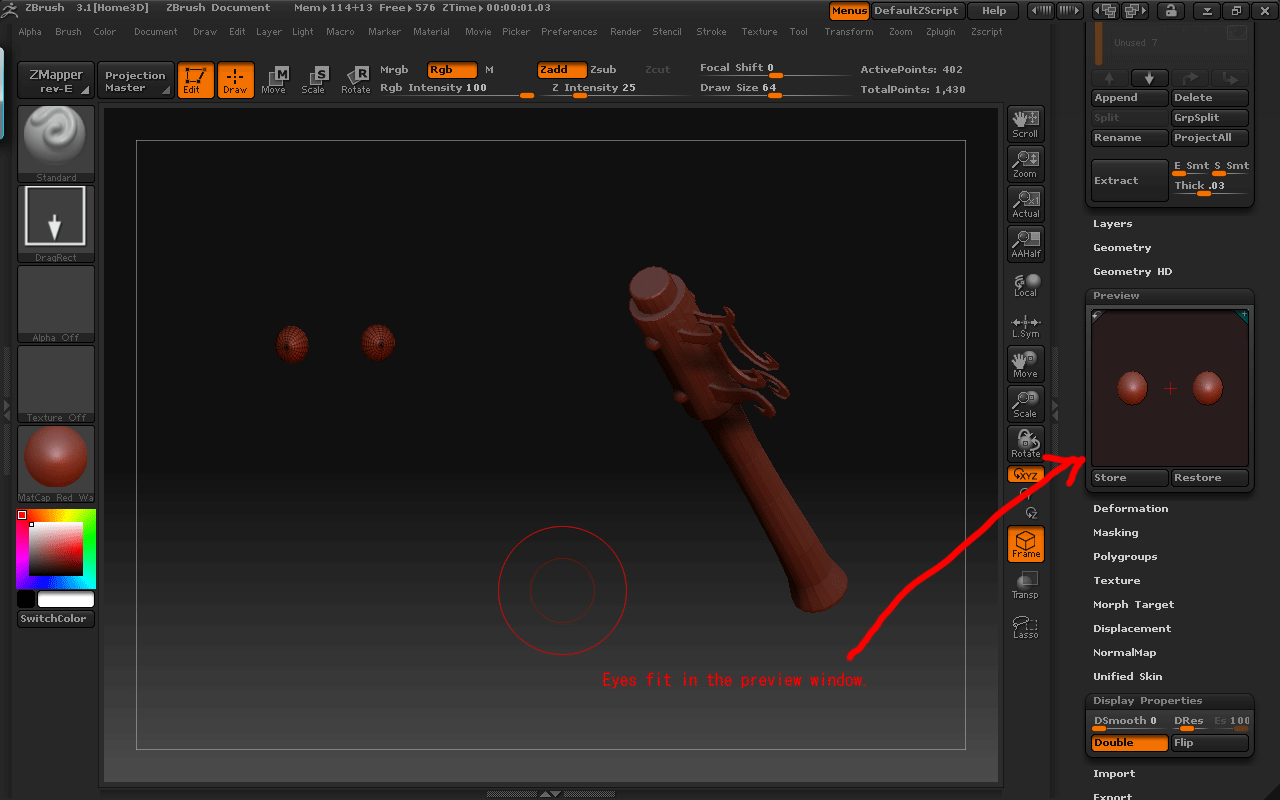Expand the Polygroups subpalette
The height and width of the screenshot is (800, 1280).
[1125, 557]
